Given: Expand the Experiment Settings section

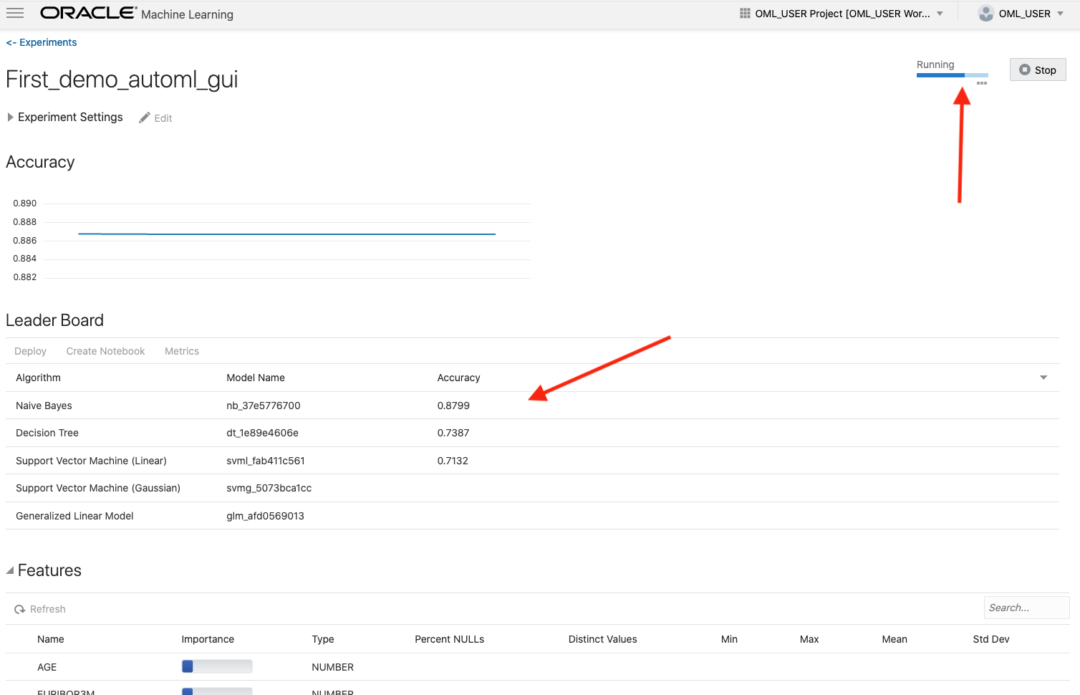Looking at the screenshot, I should (x=9, y=117).
